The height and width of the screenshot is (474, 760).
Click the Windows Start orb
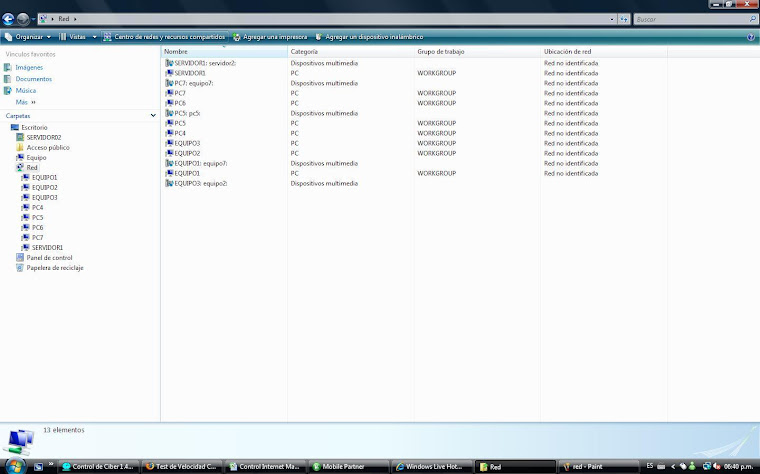(x=15, y=466)
